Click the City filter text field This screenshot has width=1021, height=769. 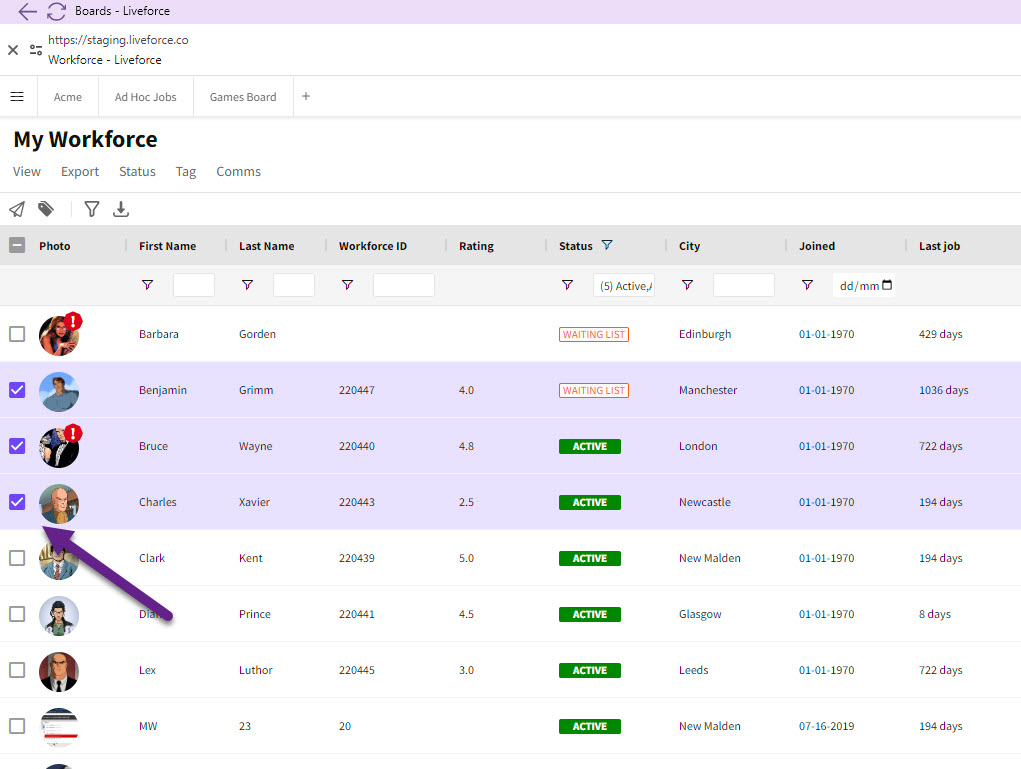pyautogui.click(x=743, y=286)
